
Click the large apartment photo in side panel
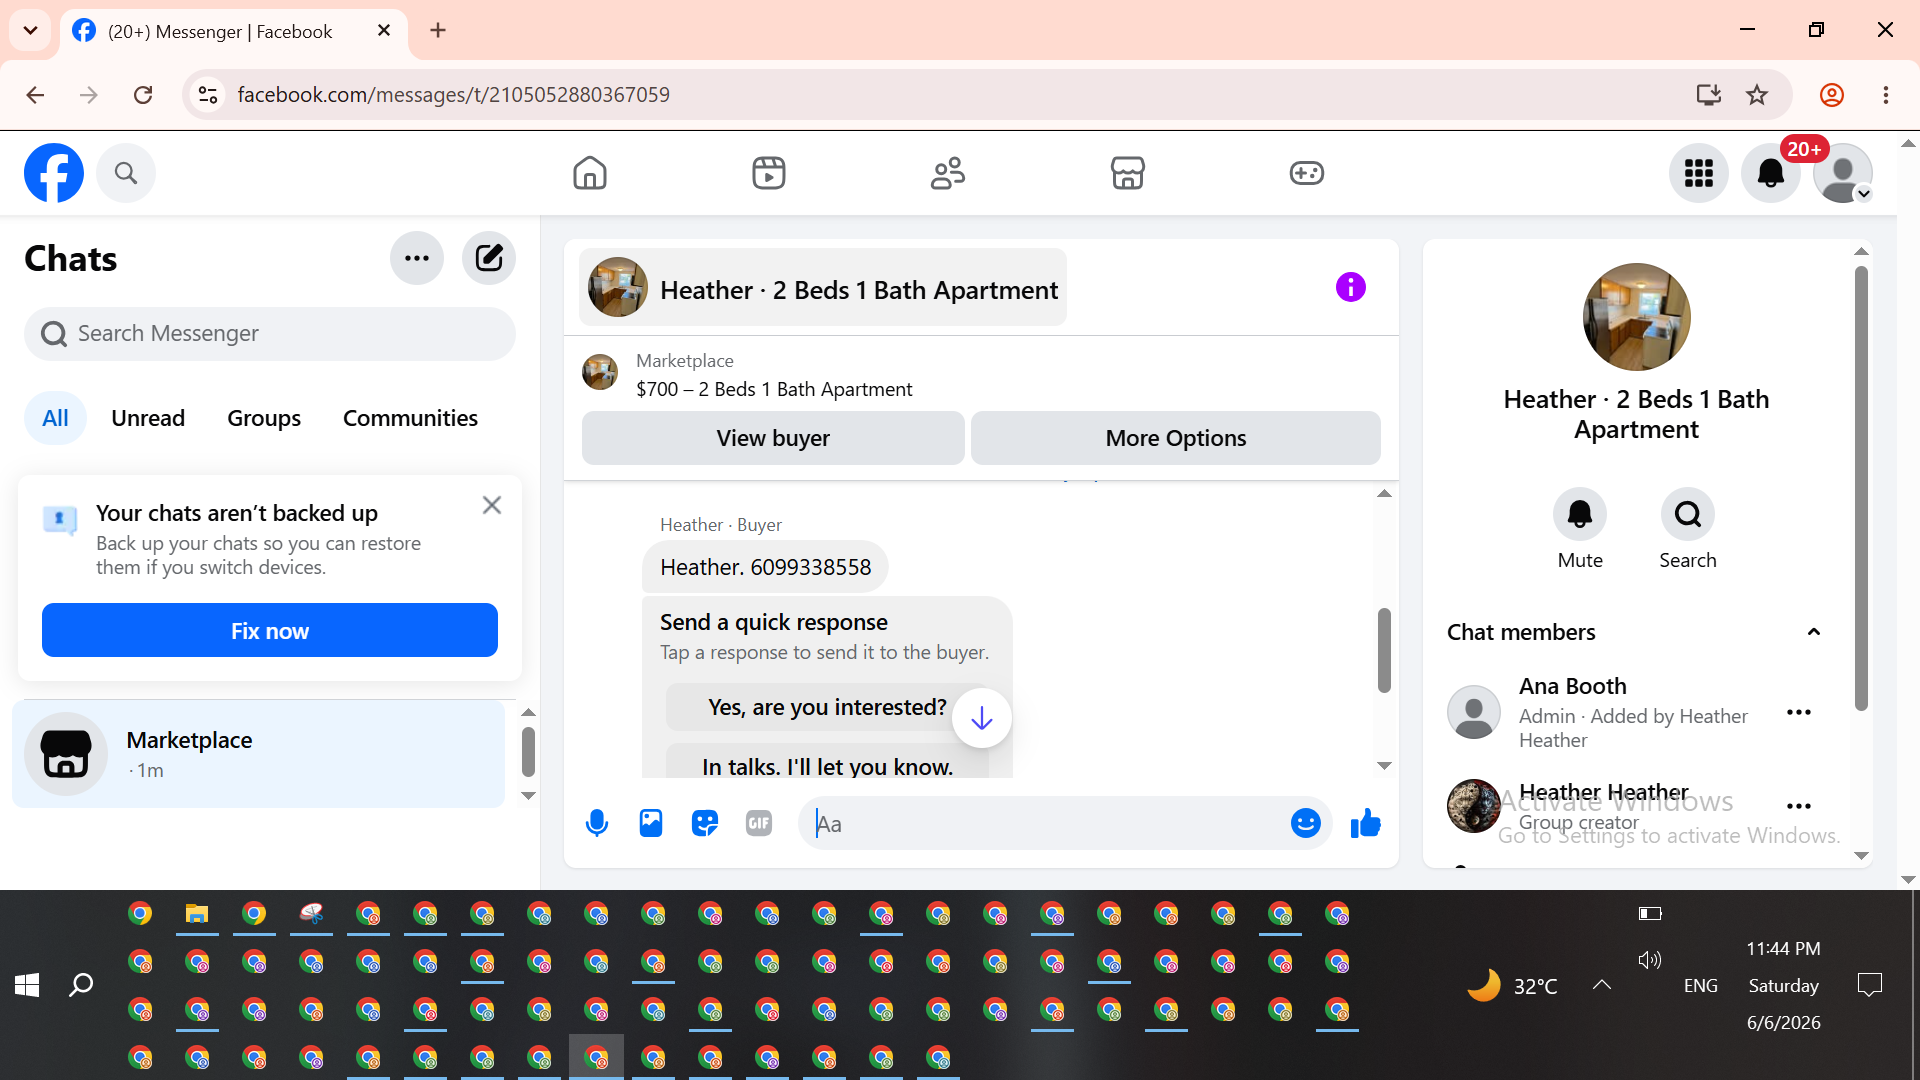tap(1637, 317)
